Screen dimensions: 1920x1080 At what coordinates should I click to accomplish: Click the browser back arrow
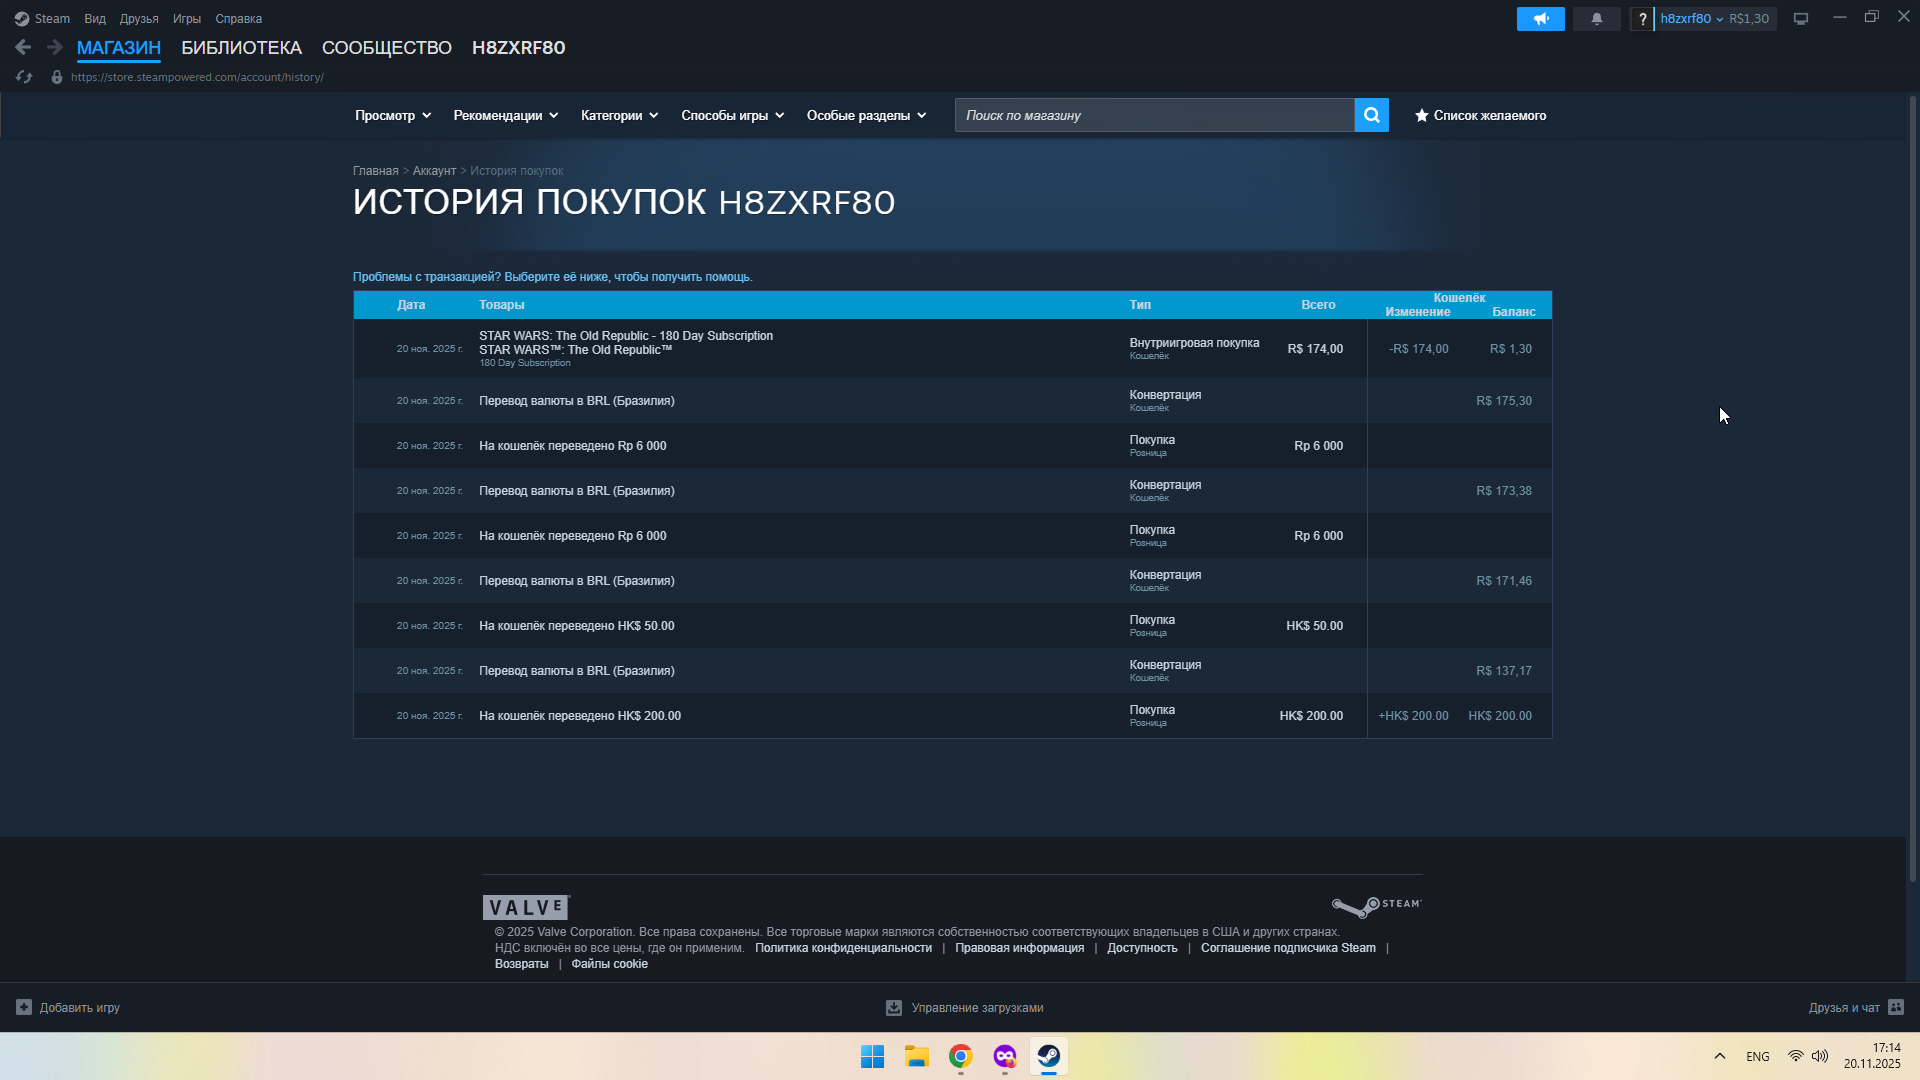pos(23,47)
